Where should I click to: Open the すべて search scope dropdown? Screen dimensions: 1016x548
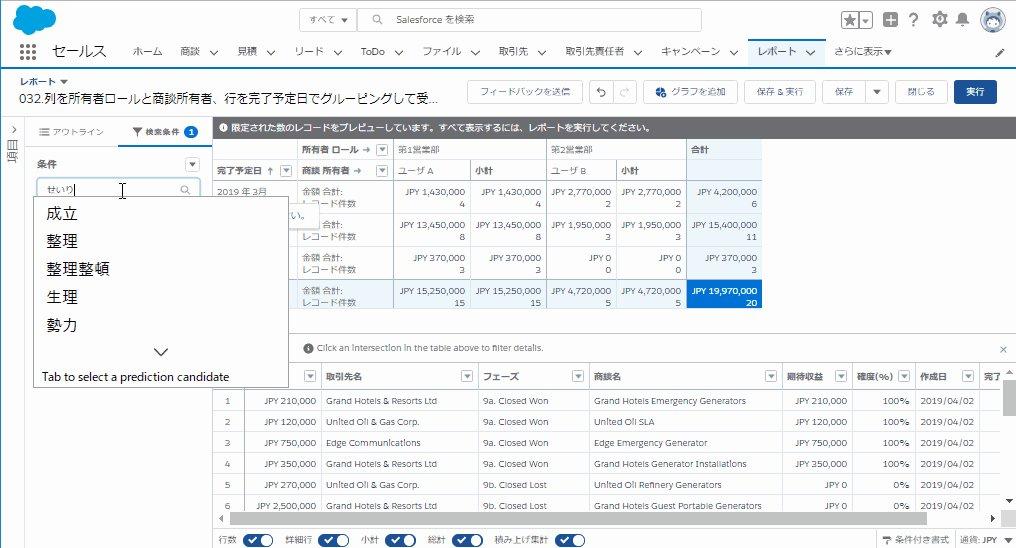(x=328, y=20)
